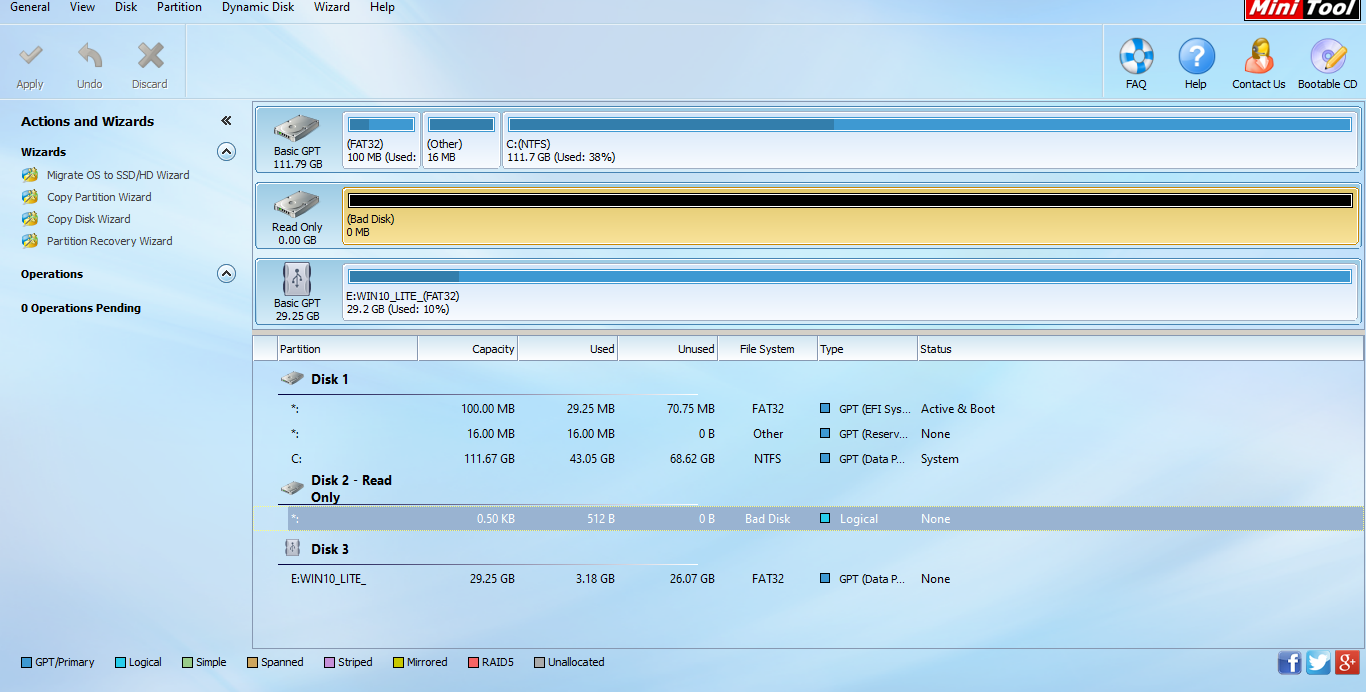Launch the Bootable CD builder

click(1327, 57)
